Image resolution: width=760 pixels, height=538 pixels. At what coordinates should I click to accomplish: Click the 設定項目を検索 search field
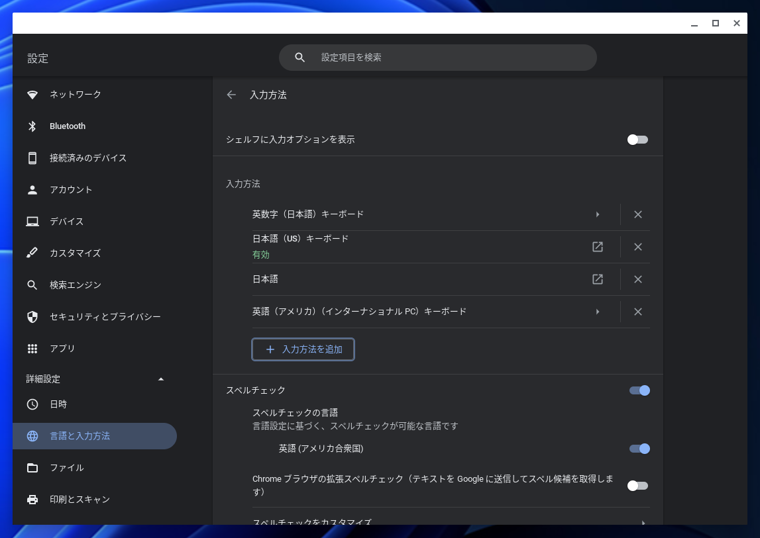click(x=438, y=57)
